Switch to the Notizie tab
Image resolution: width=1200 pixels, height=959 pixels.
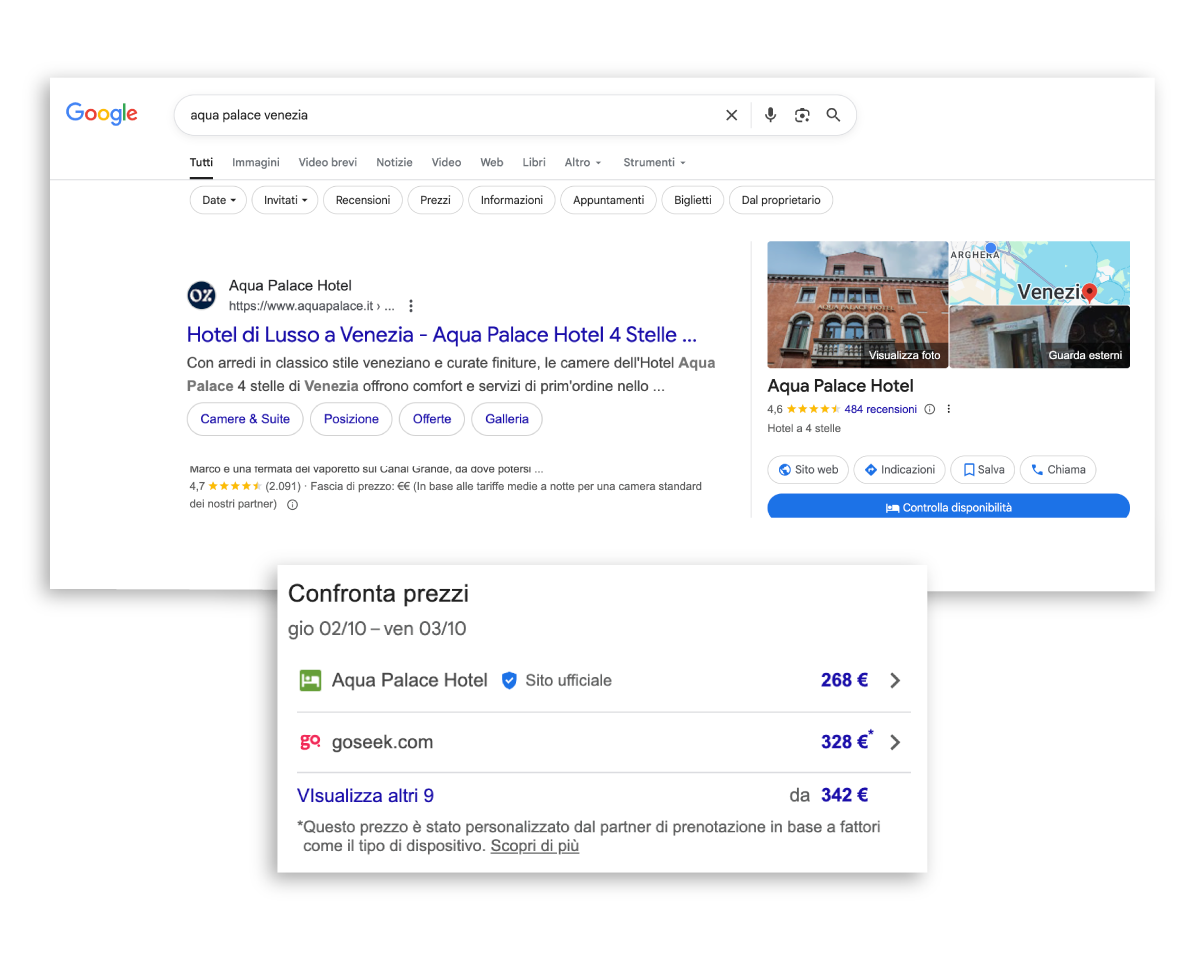tap(394, 162)
